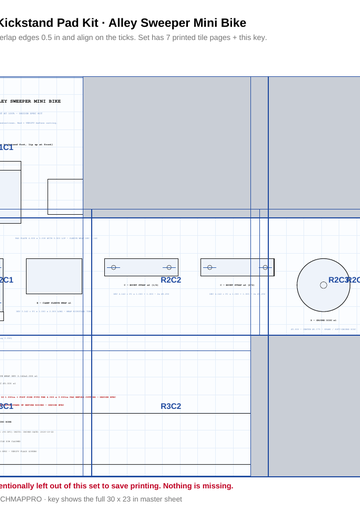Click the center hole of the round disc

click(323, 285)
